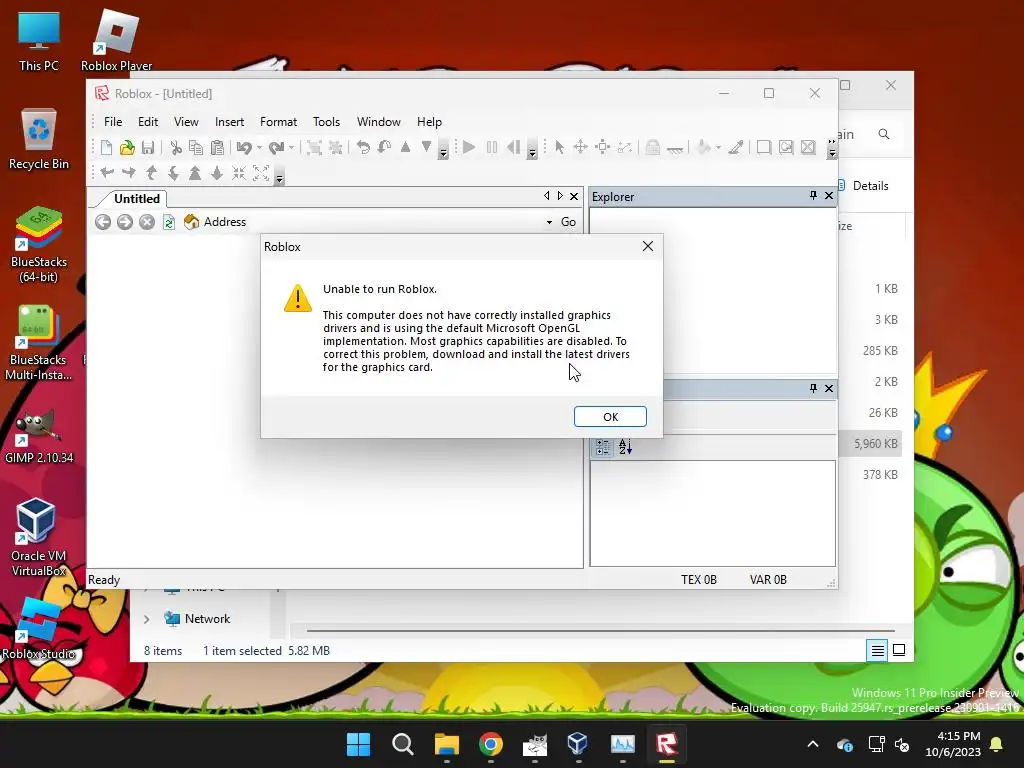Viewport: 1024px width, 768px height.
Task: Open the Address bar dropdown arrow
Action: [x=549, y=222]
